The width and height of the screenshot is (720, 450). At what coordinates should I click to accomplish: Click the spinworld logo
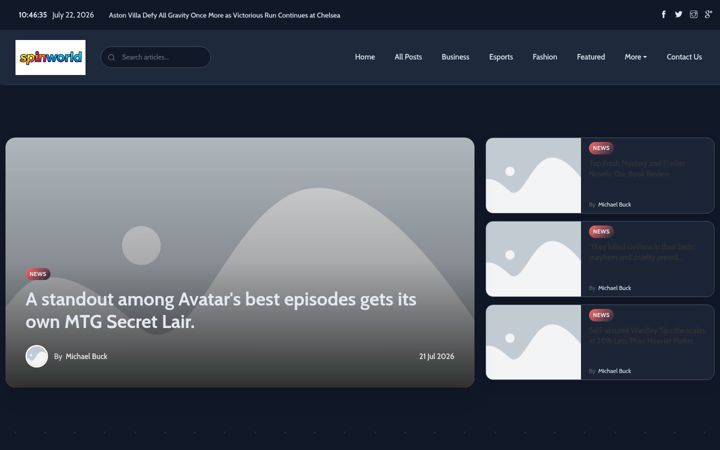pos(51,57)
